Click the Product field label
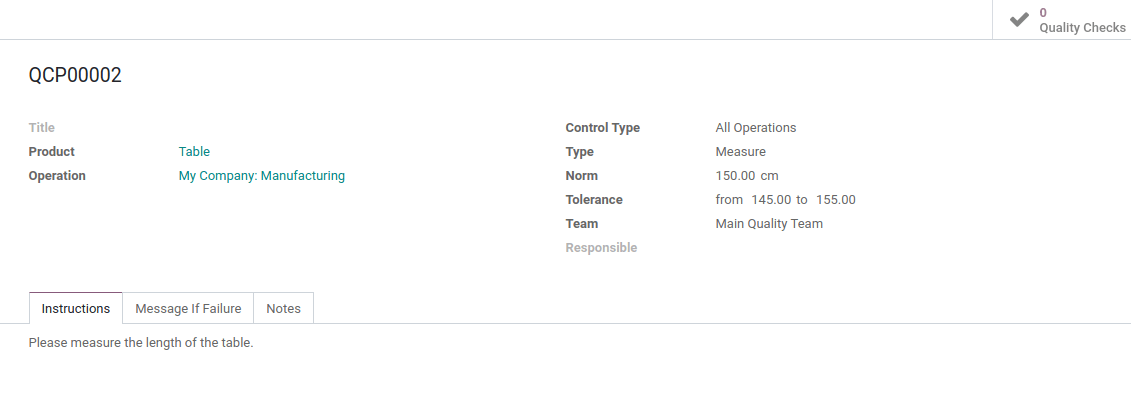This screenshot has height=401, width=1131. (52, 151)
